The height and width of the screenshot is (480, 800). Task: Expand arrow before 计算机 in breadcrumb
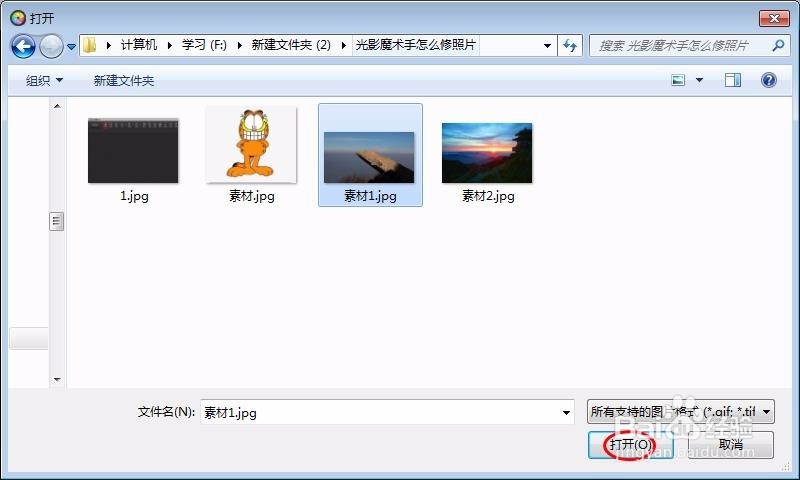pyautogui.click(x=109, y=45)
